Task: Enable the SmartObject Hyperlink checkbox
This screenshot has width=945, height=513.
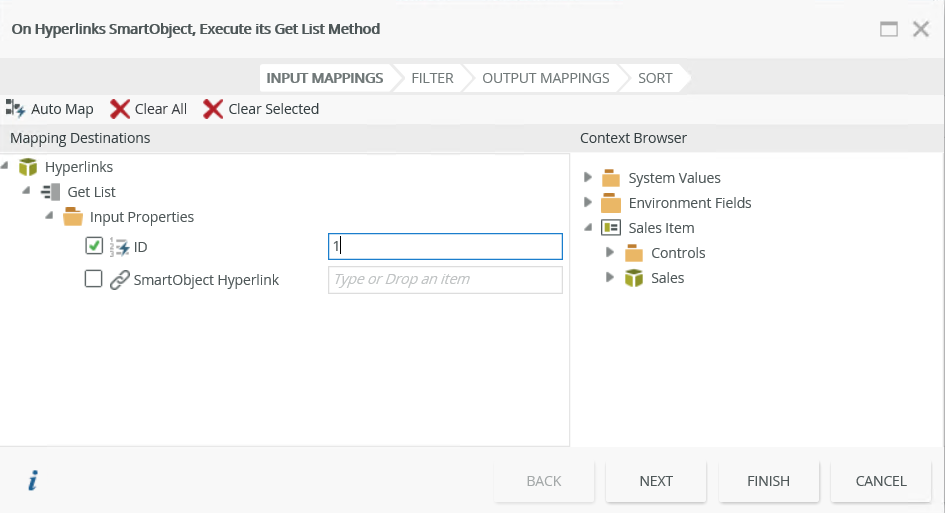Action: click(x=94, y=280)
